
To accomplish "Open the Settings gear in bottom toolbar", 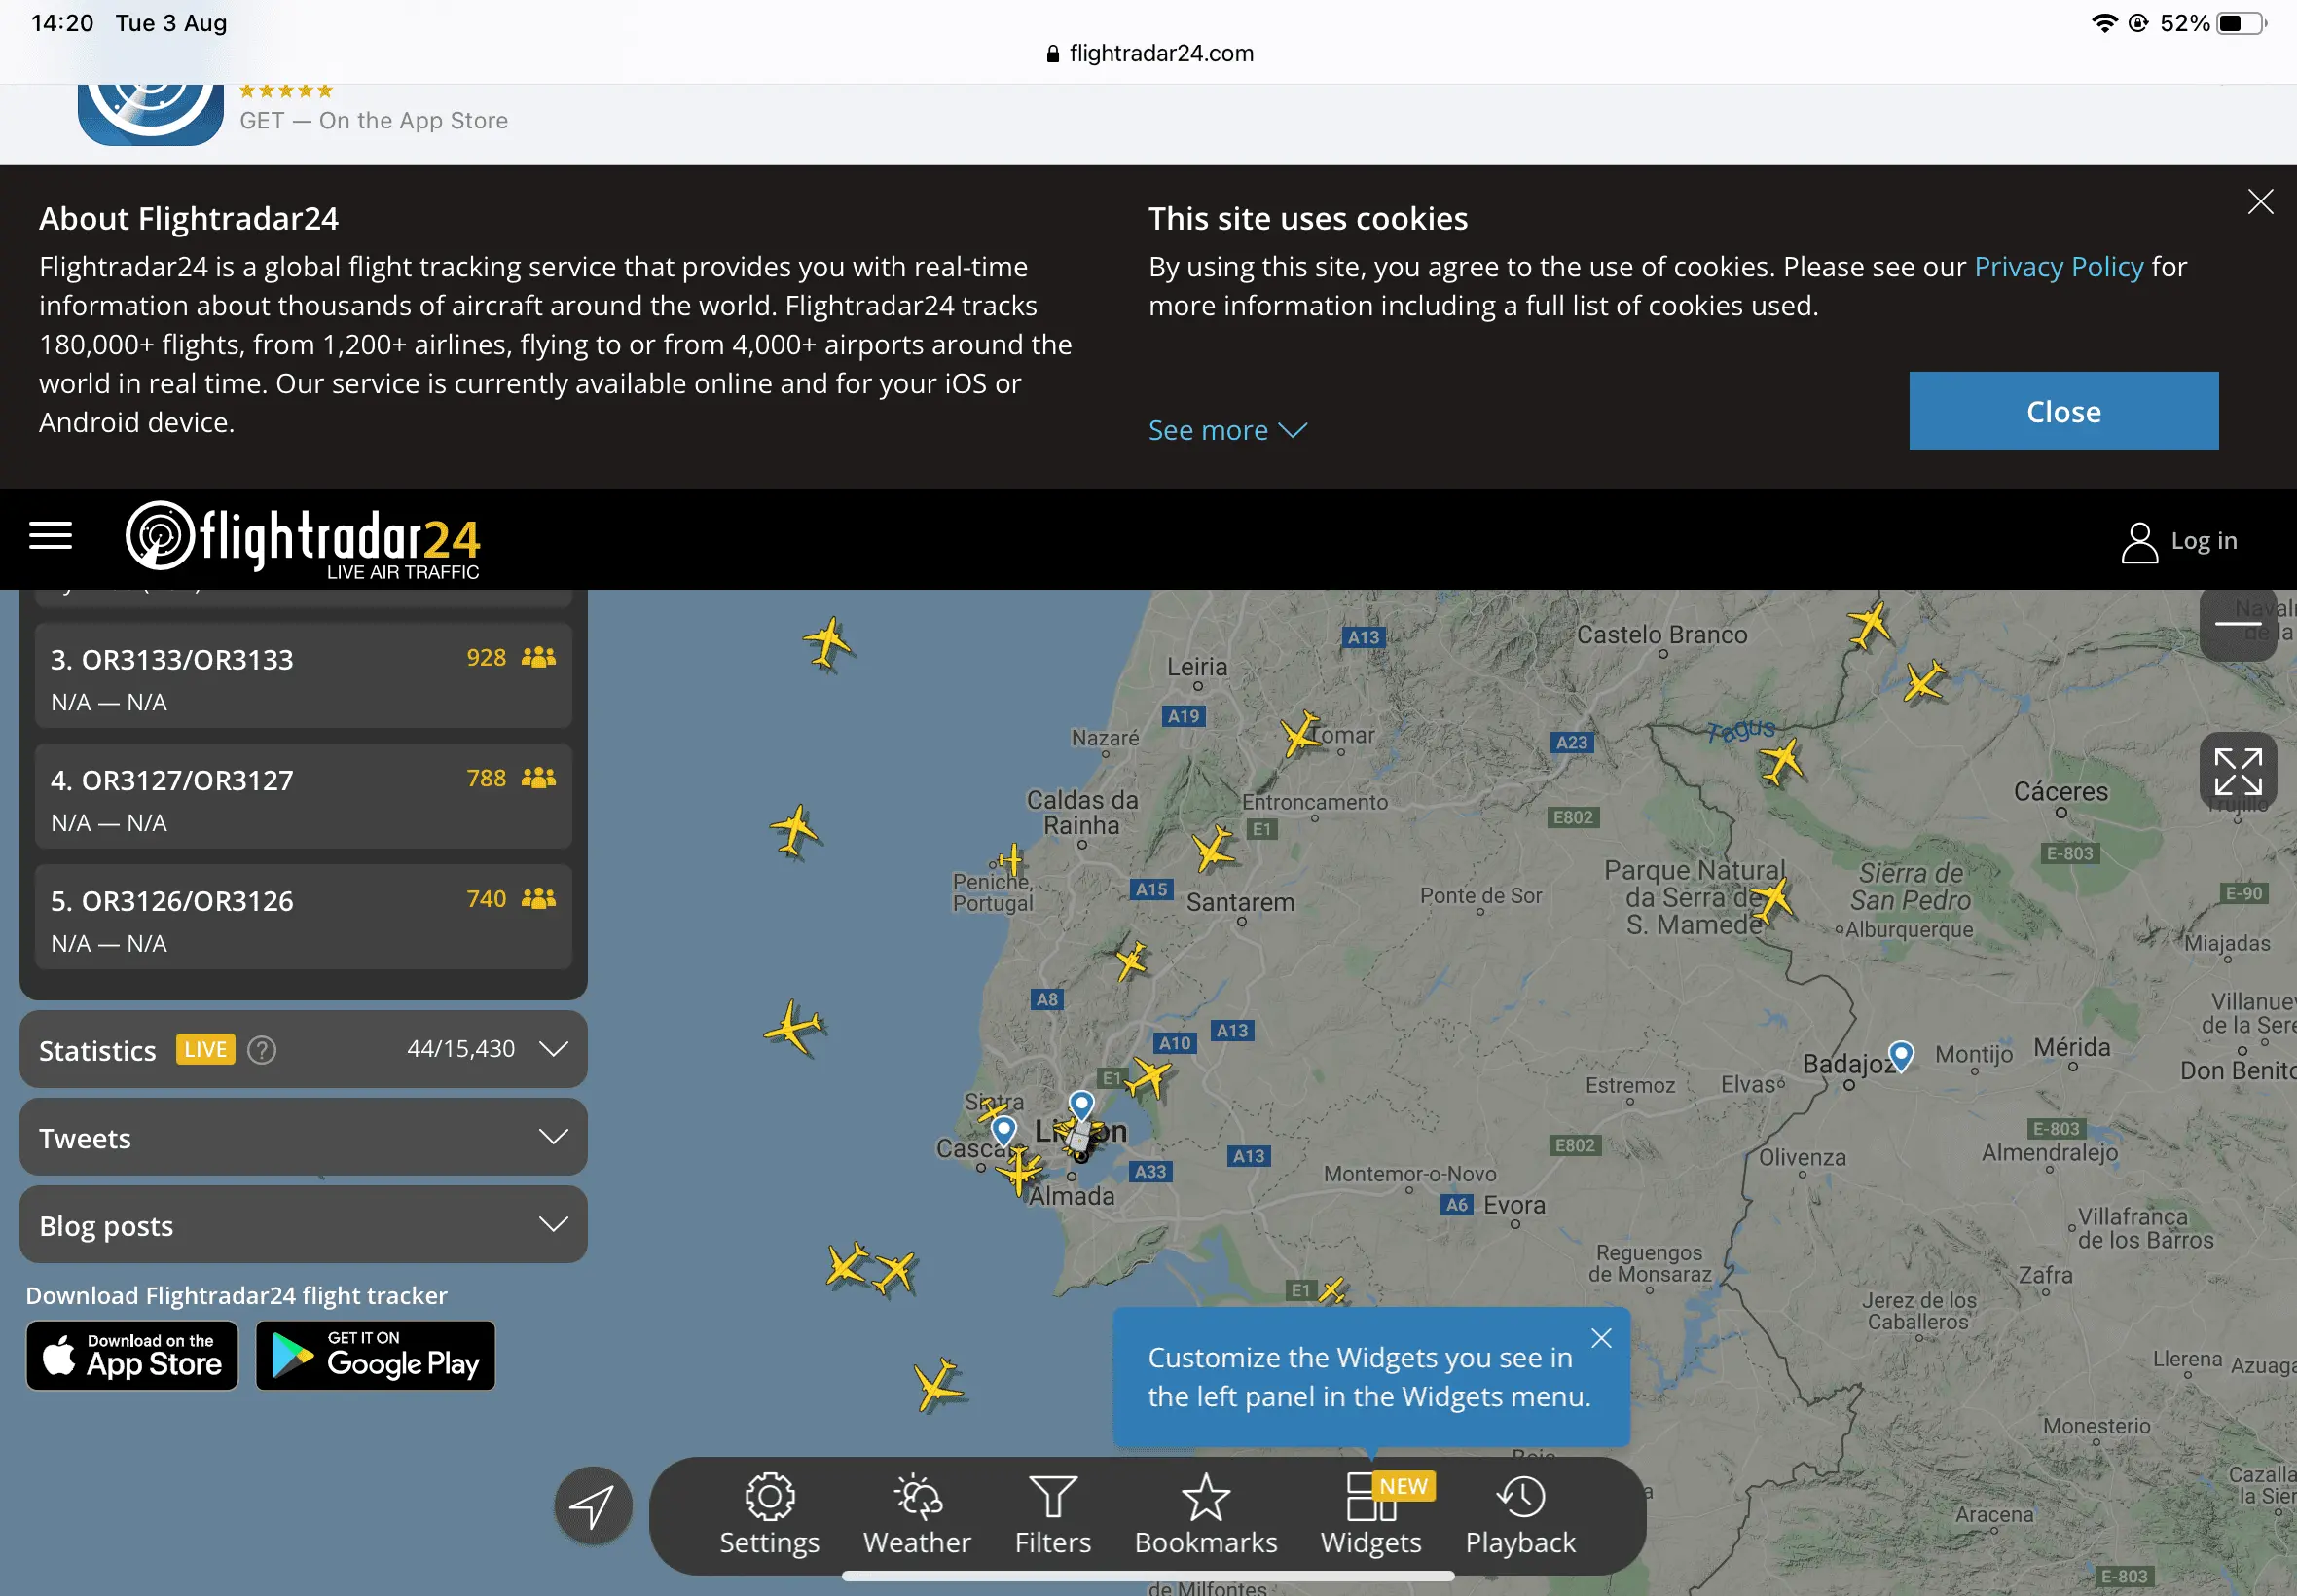I will pyautogui.click(x=768, y=1514).
